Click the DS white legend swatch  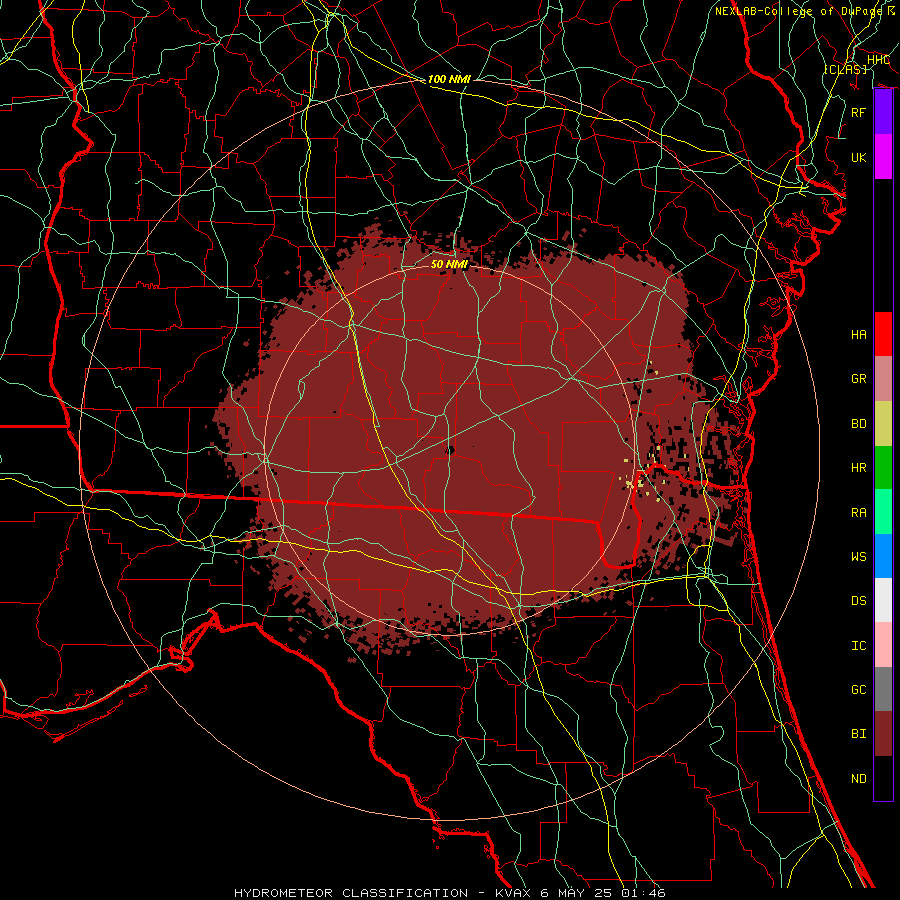[883, 600]
